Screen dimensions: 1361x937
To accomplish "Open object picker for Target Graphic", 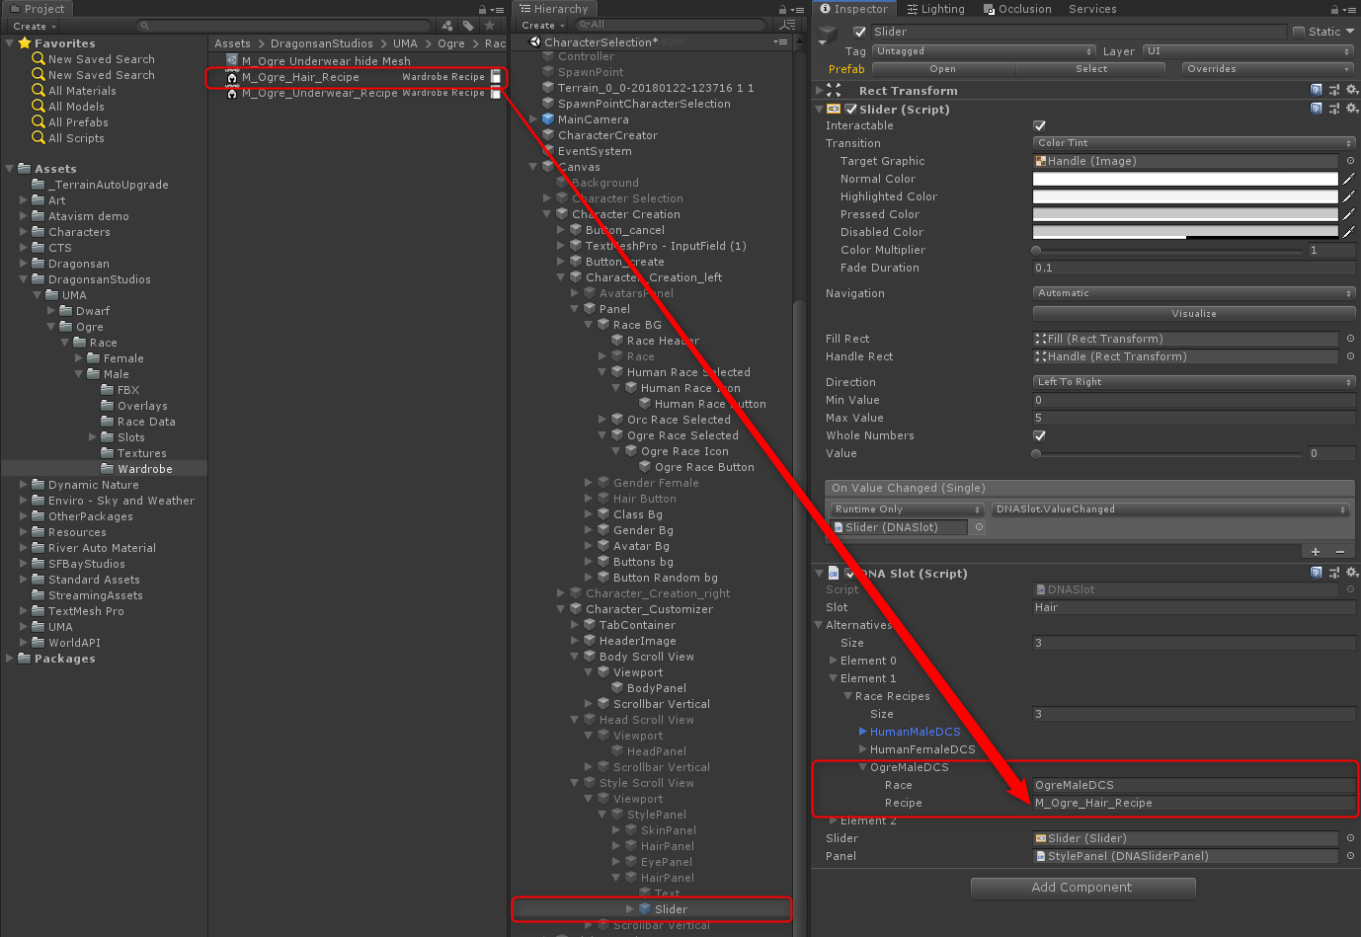I will [x=1350, y=161].
